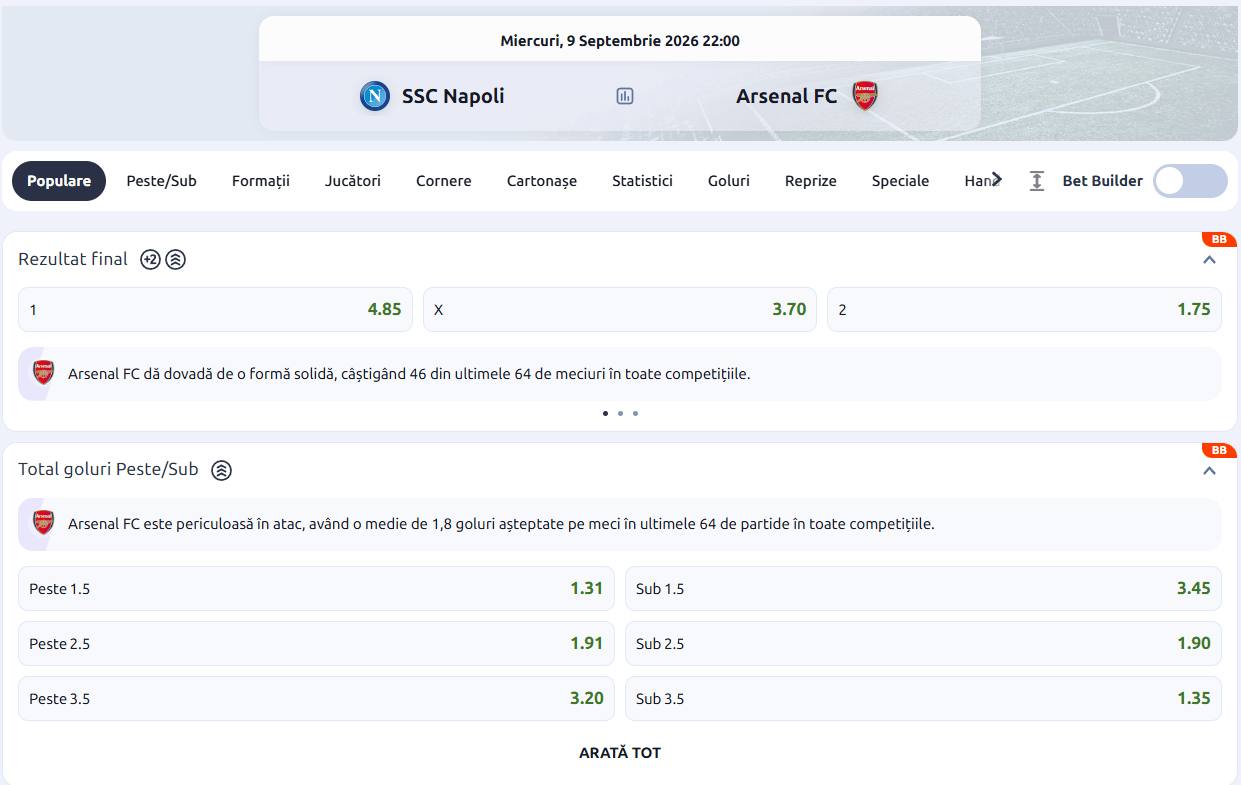Click the Arsenal FC team name in header
The width and height of the screenshot is (1241, 785).
click(787, 96)
